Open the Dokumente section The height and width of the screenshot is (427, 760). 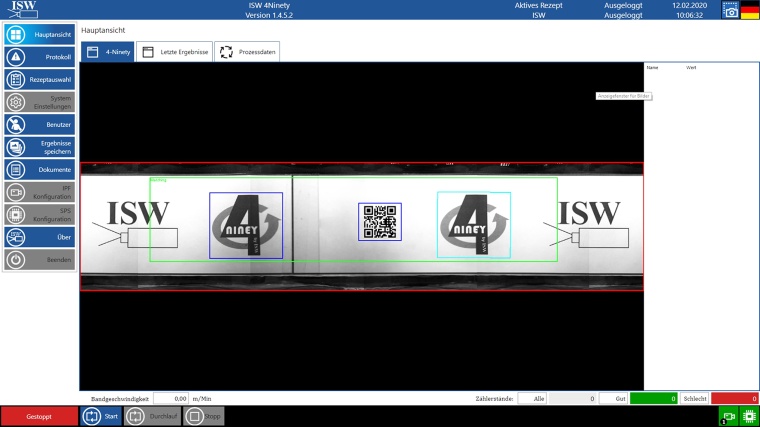pos(39,170)
